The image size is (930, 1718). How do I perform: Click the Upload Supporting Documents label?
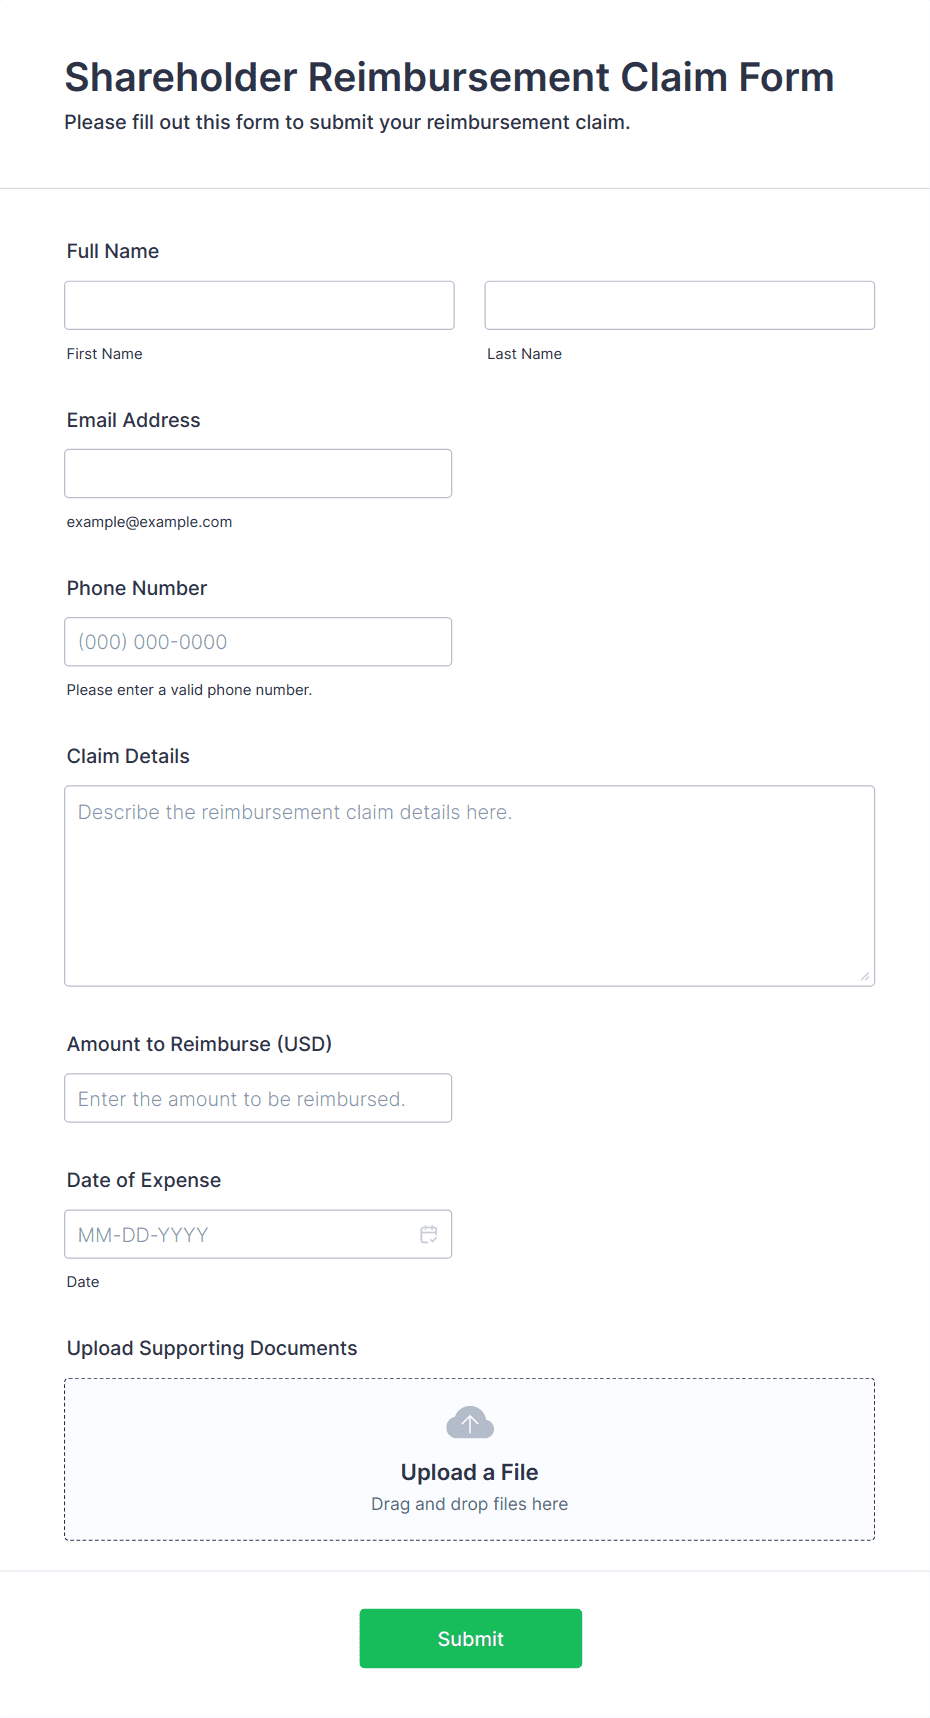coord(212,1348)
